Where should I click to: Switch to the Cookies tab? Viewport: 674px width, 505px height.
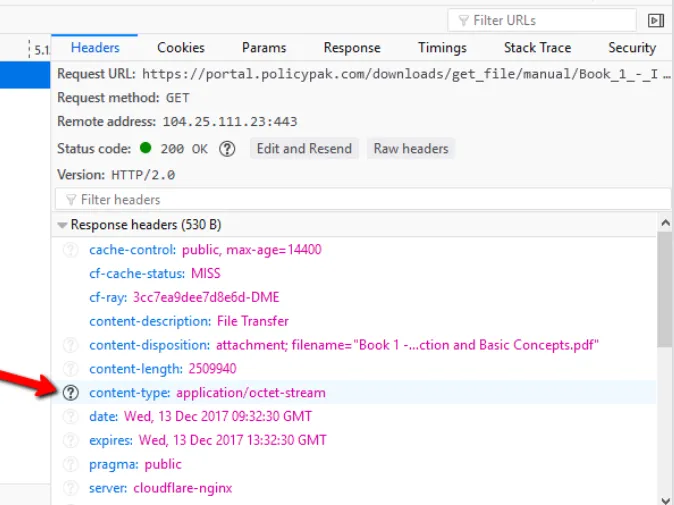click(181, 48)
